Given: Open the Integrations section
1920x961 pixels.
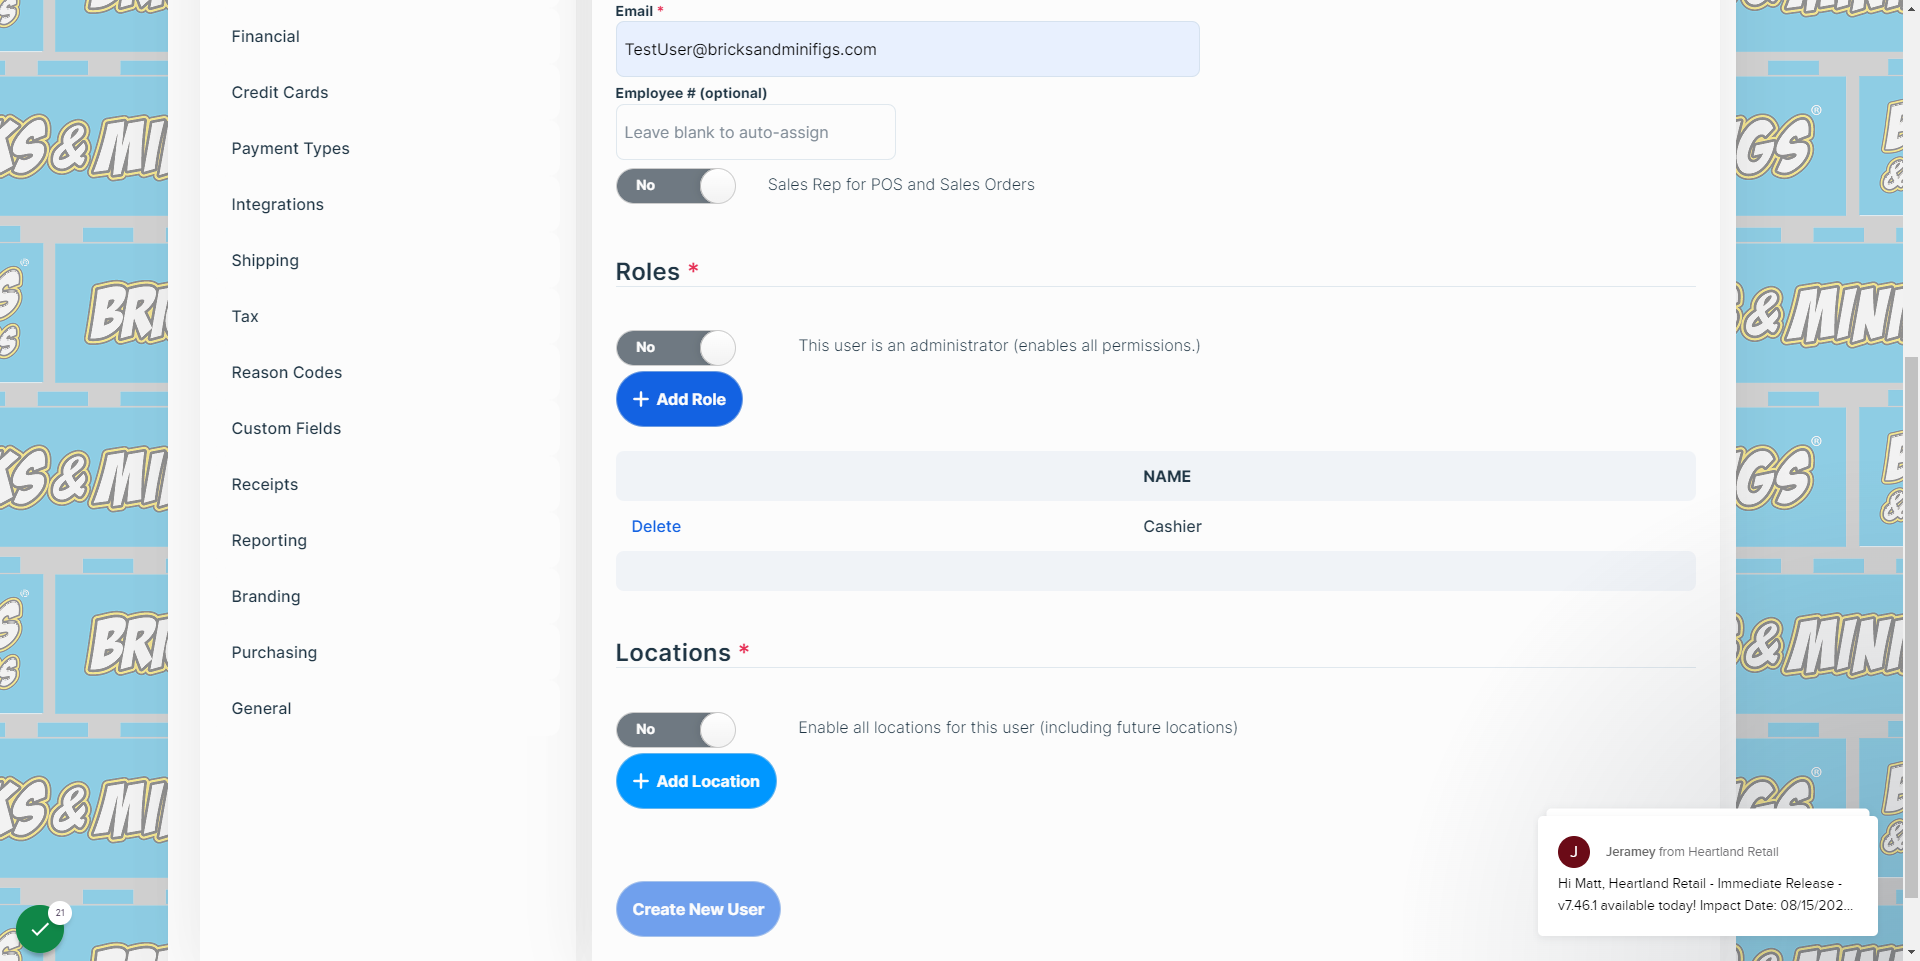Looking at the screenshot, I should pyautogui.click(x=277, y=204).
